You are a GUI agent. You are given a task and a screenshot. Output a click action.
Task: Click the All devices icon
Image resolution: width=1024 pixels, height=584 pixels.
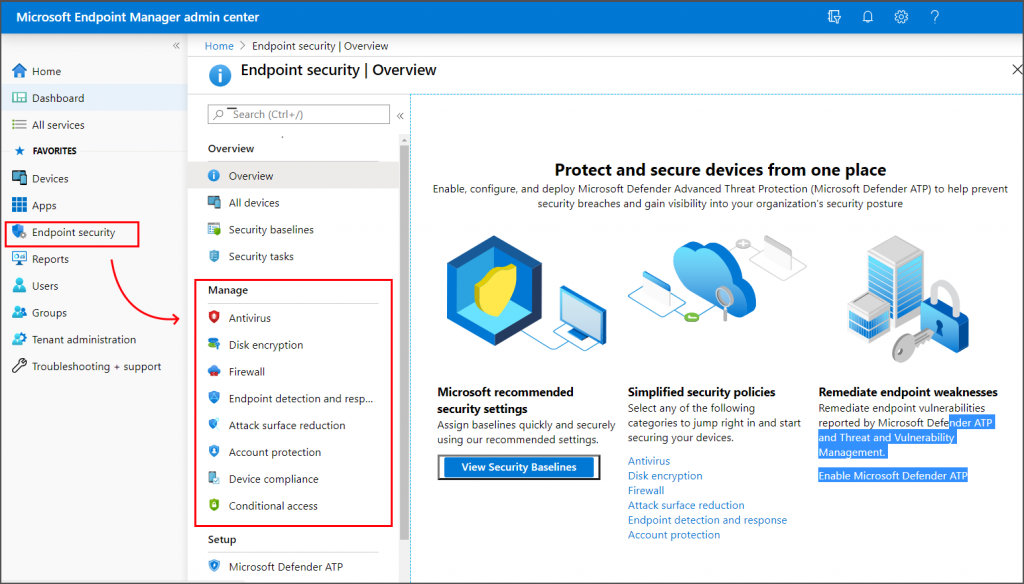point(214,202)
